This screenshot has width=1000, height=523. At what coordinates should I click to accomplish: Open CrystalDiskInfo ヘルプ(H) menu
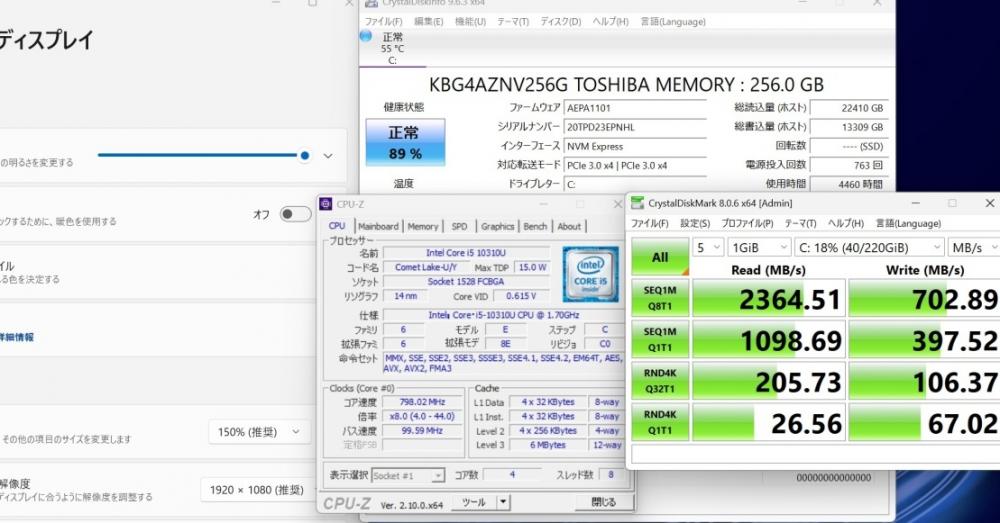[610, 22]
